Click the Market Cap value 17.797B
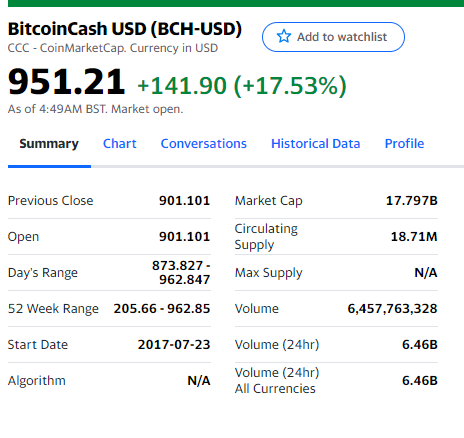464x438 pixels. click(x=412, y=201)
